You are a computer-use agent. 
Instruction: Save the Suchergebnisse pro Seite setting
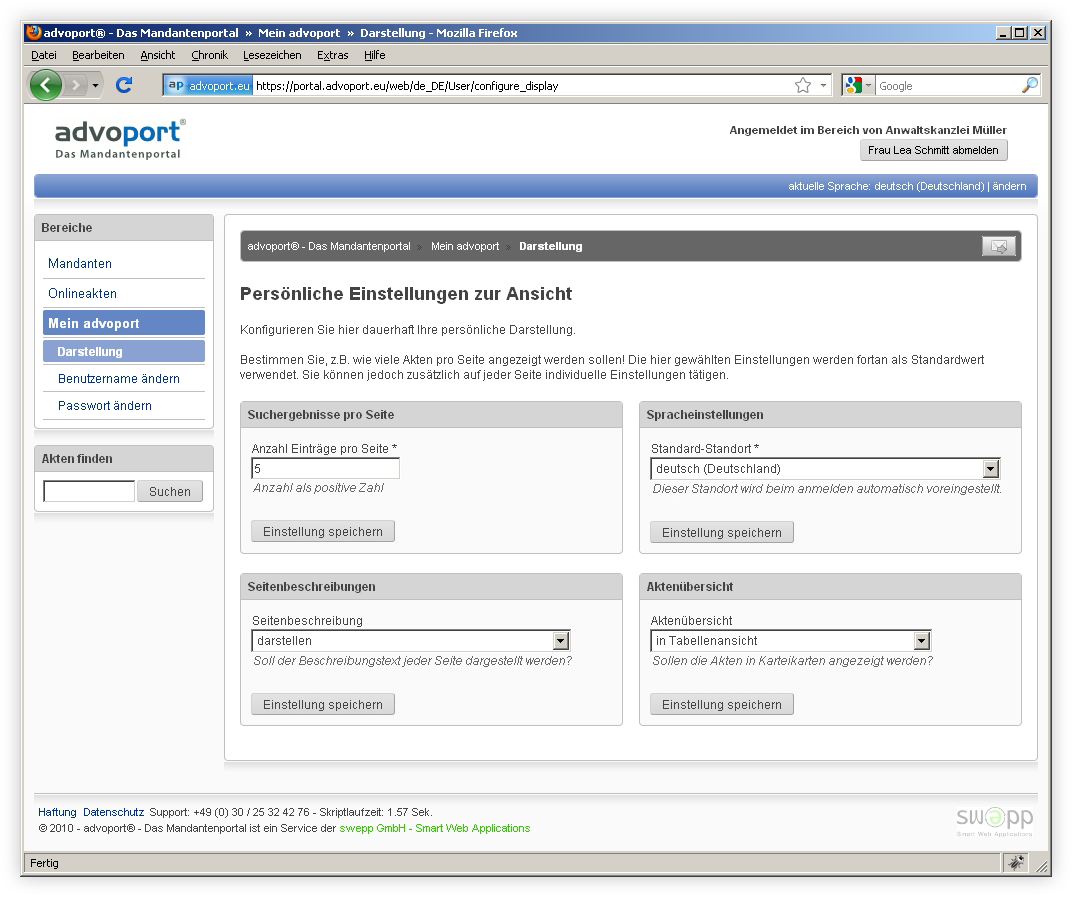(x=323, y=531)
